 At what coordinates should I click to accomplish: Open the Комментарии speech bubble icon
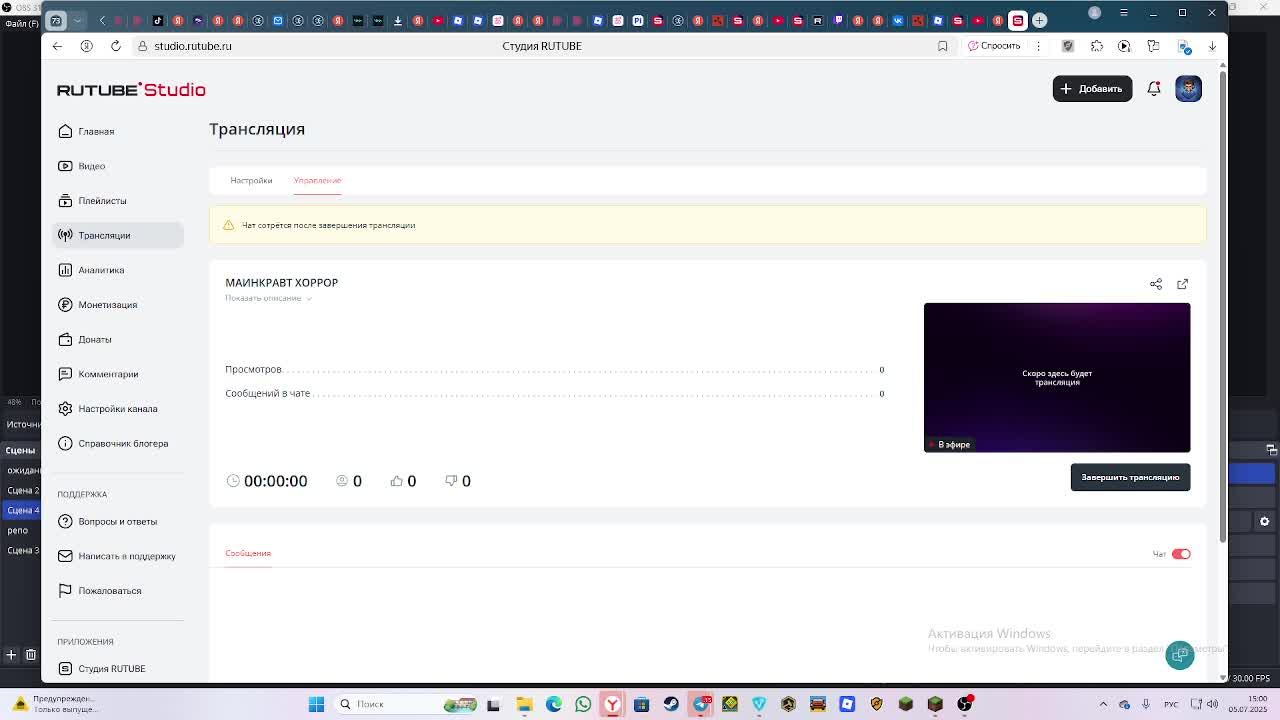(65, 374)
